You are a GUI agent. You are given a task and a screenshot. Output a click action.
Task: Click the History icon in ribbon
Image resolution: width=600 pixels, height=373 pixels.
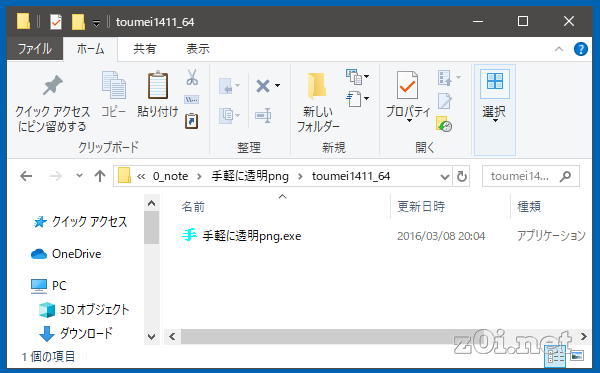pos(444,124)
